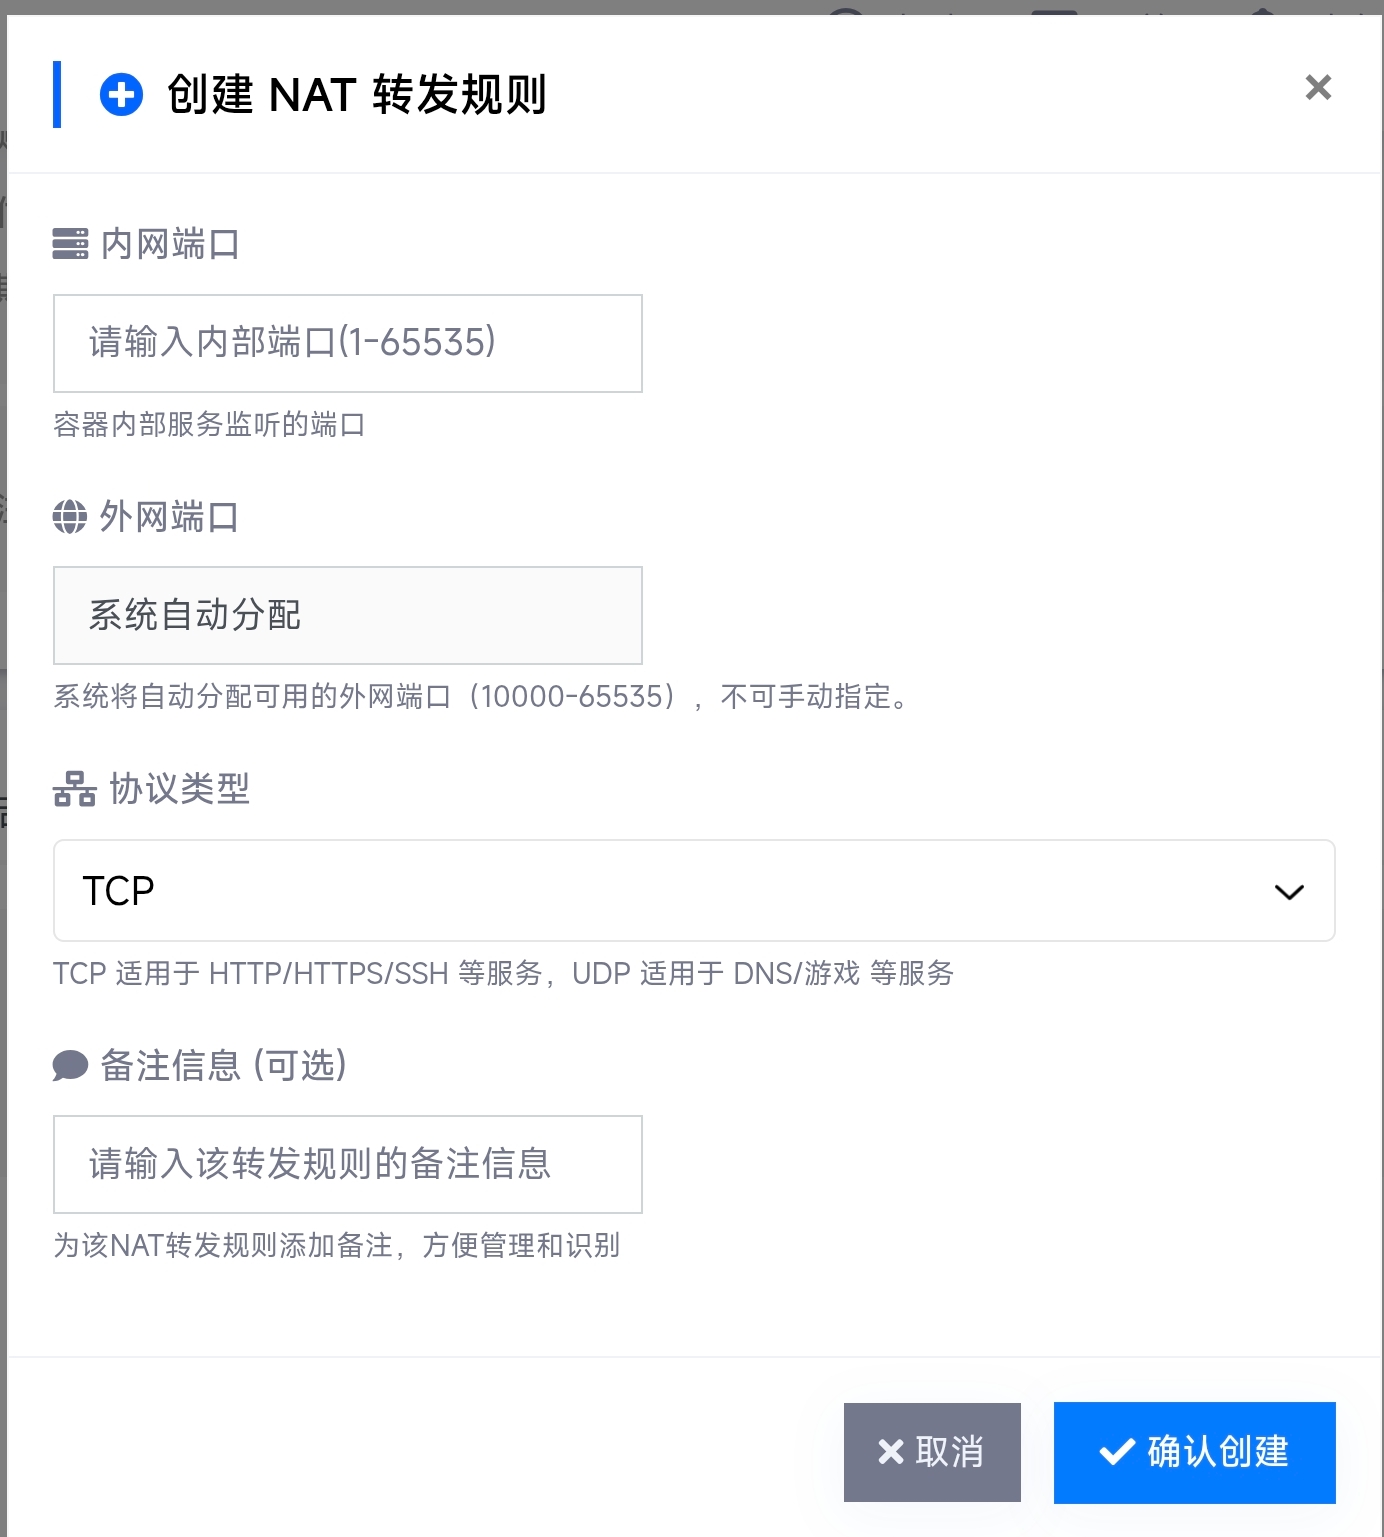Click the 创建 NAT 转发规则 dialog title
1384x1537 pixels.
click(356, 95)
